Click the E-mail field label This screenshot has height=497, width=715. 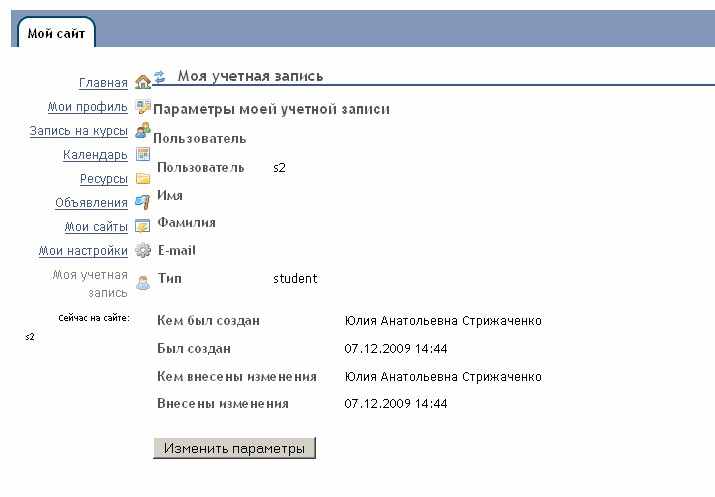[x=176, y=250]
